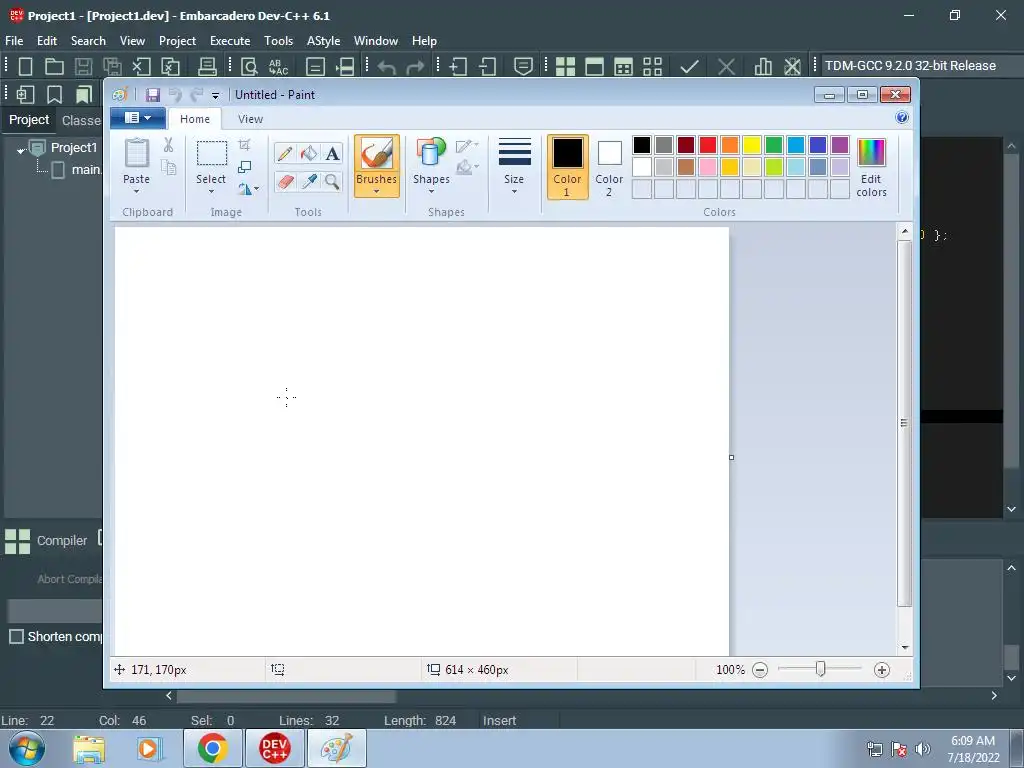The width and height of the screenshot is (1024, 768).
Task: Select Color 1 foreground box
Action: coord(568,167)
